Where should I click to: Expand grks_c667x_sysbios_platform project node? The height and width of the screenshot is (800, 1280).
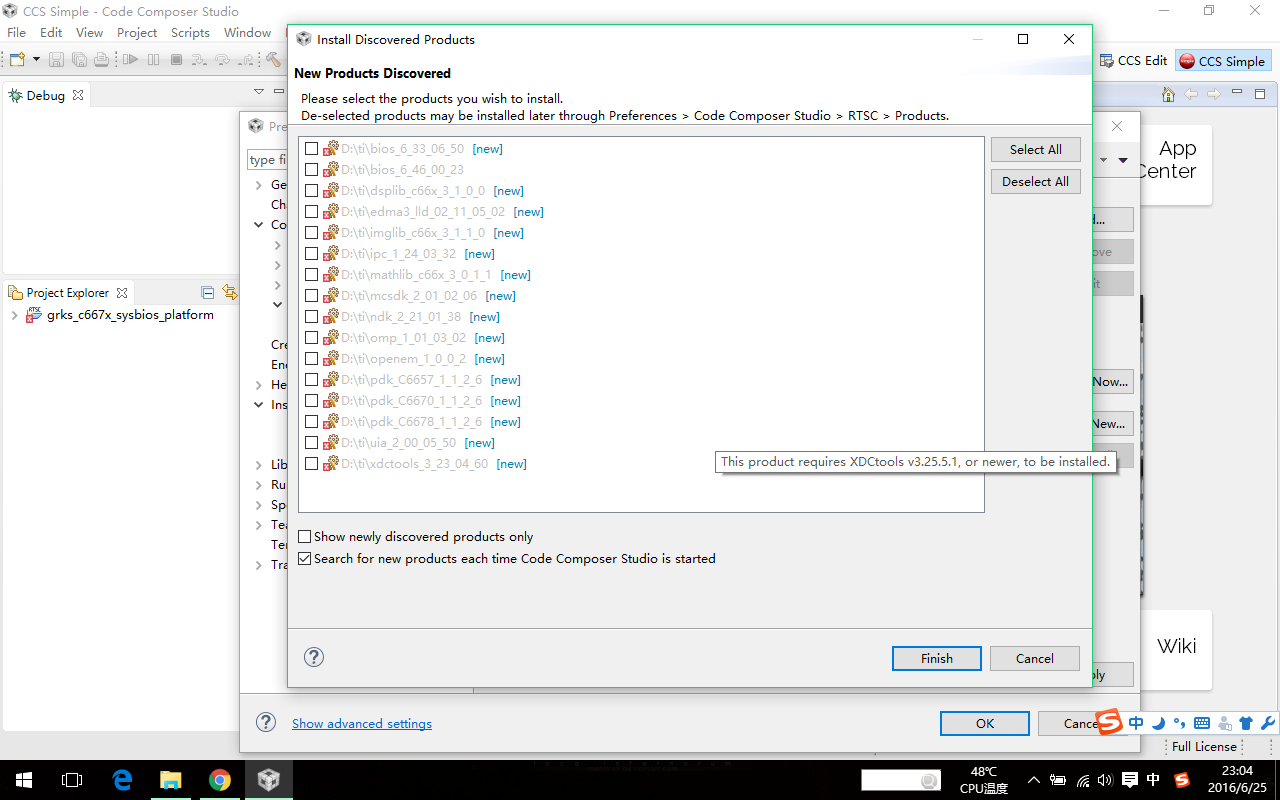point(14,315)
